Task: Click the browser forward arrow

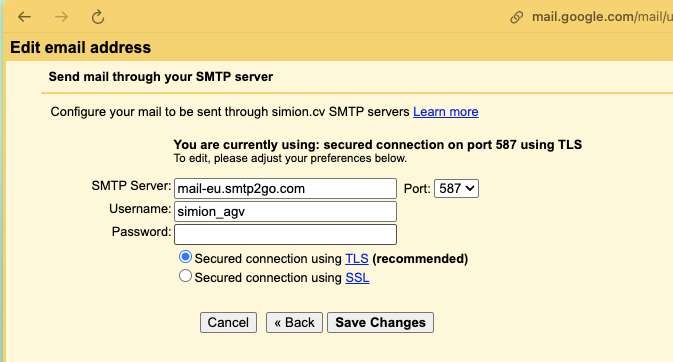Action: 61,17
